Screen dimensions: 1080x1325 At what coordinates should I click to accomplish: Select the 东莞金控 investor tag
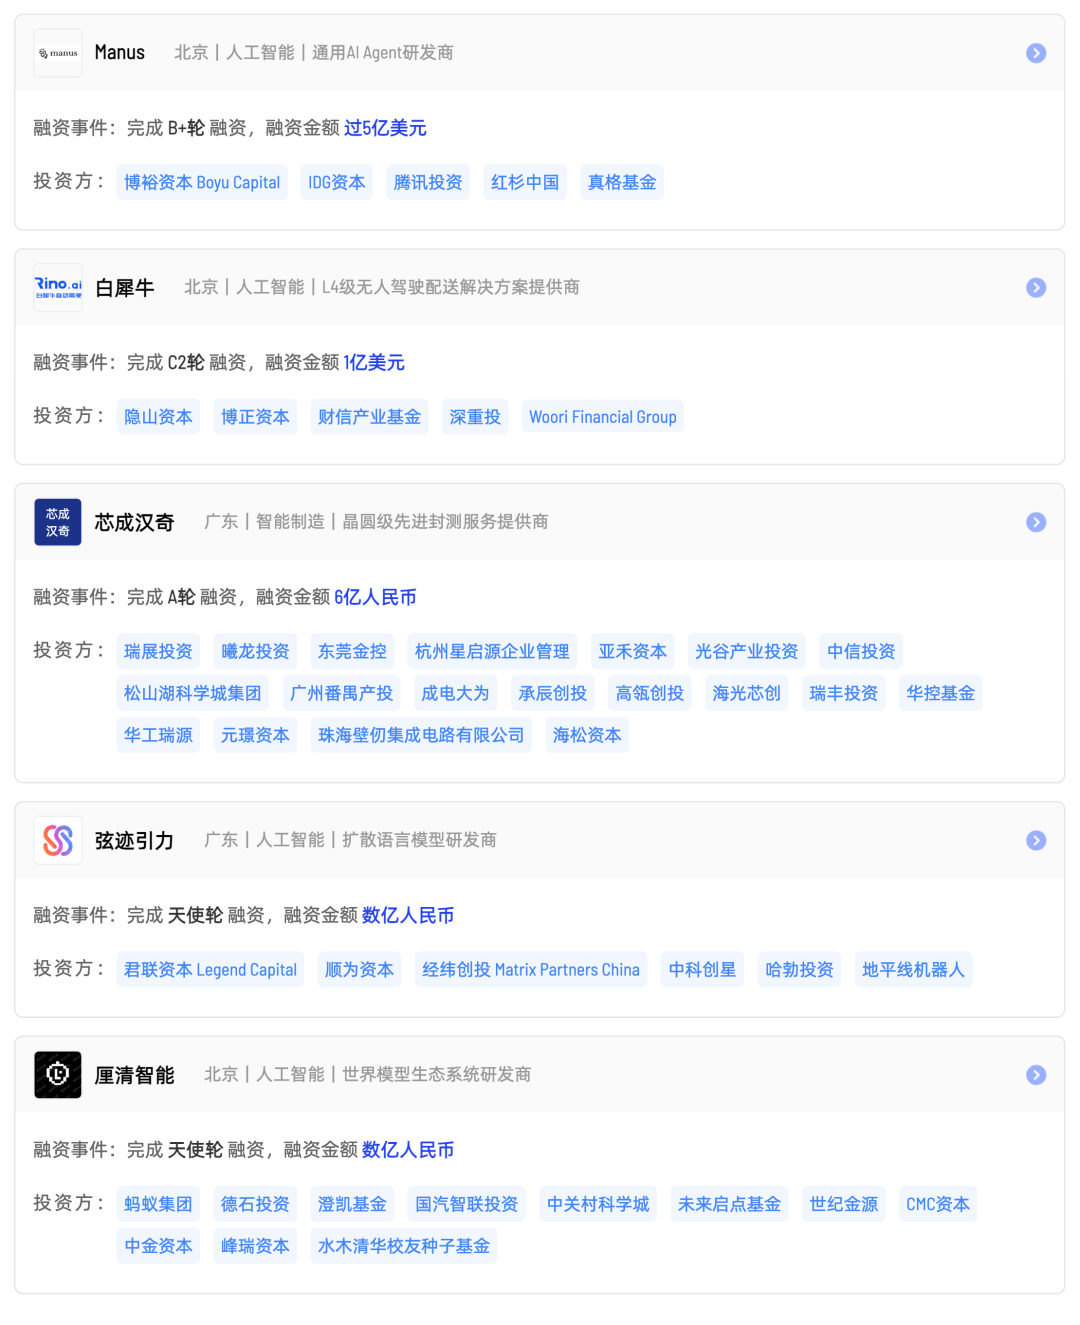(x=352, y=652)
